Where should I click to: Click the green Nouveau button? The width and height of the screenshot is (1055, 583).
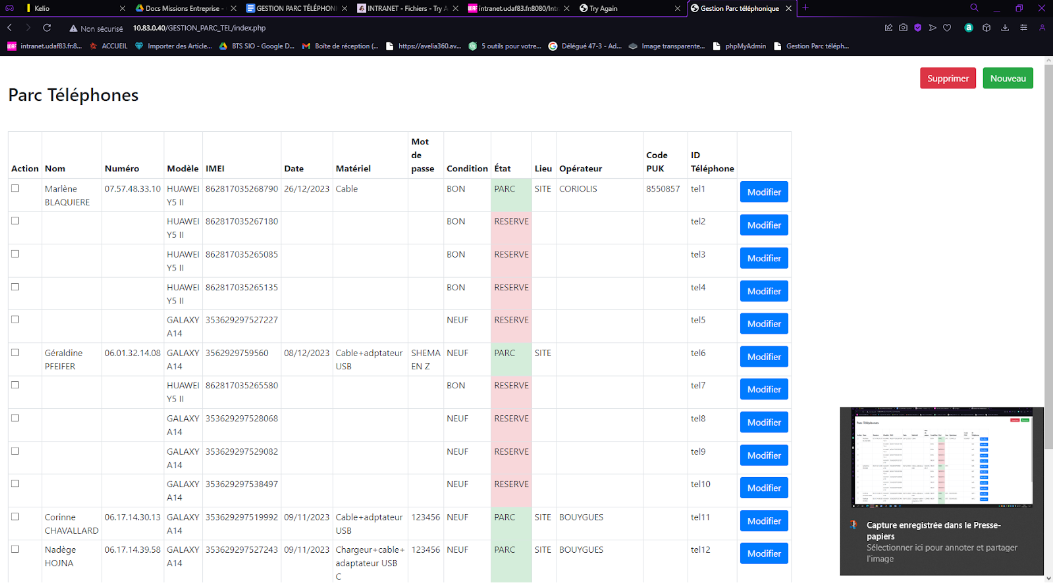1007,78
